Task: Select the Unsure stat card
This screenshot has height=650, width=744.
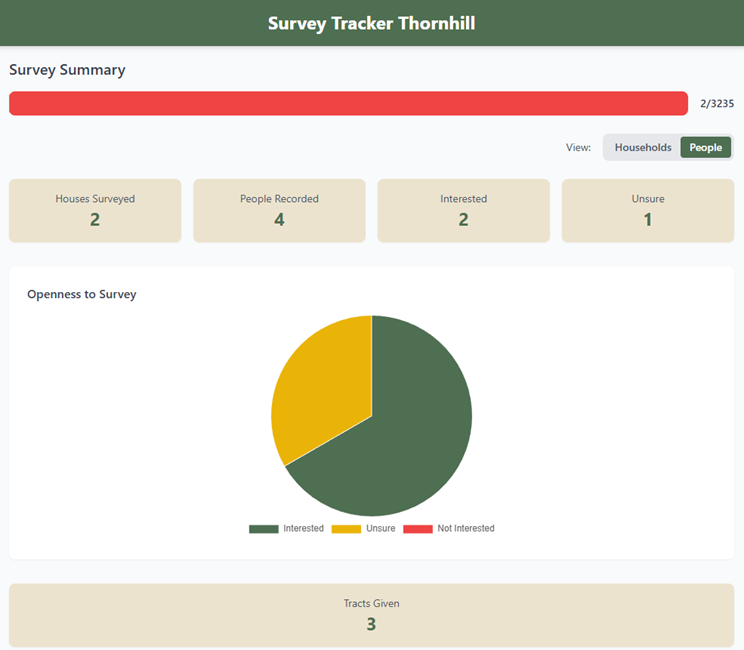Action: [647, 210]
